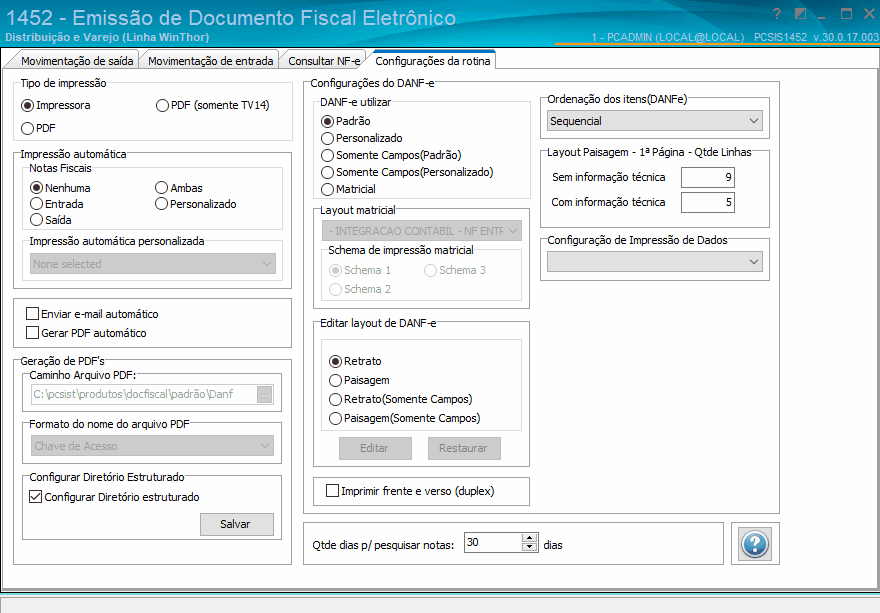Open Consultar NF-e tab
880x613 pixels.
[324, 61]
